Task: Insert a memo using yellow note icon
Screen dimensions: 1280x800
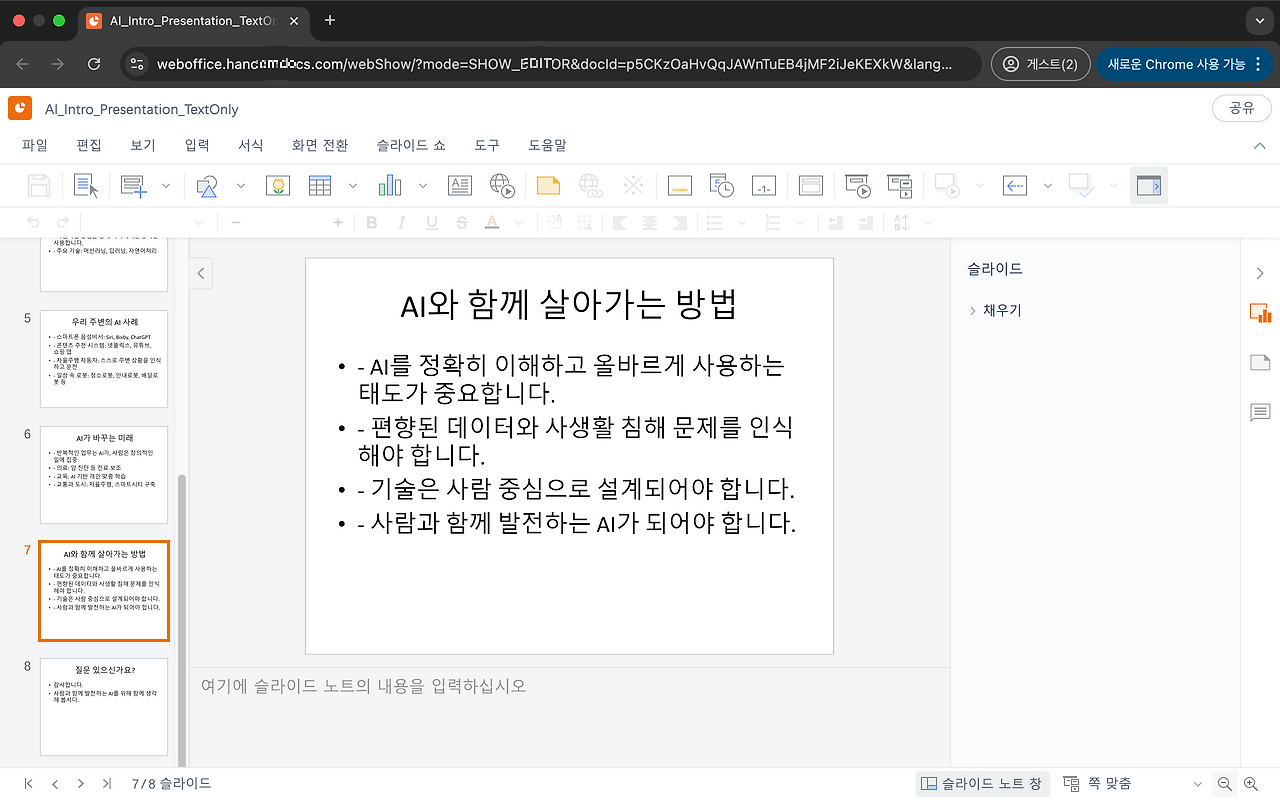Action: point(548,185)
